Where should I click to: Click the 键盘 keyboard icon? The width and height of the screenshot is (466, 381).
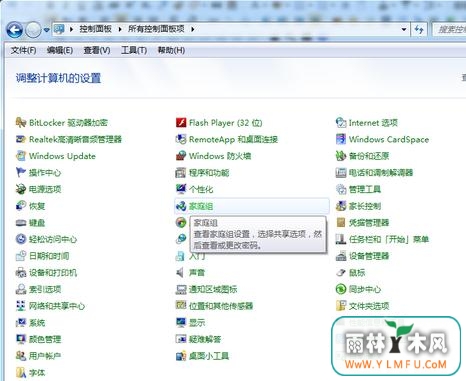[x=21, y=223]
